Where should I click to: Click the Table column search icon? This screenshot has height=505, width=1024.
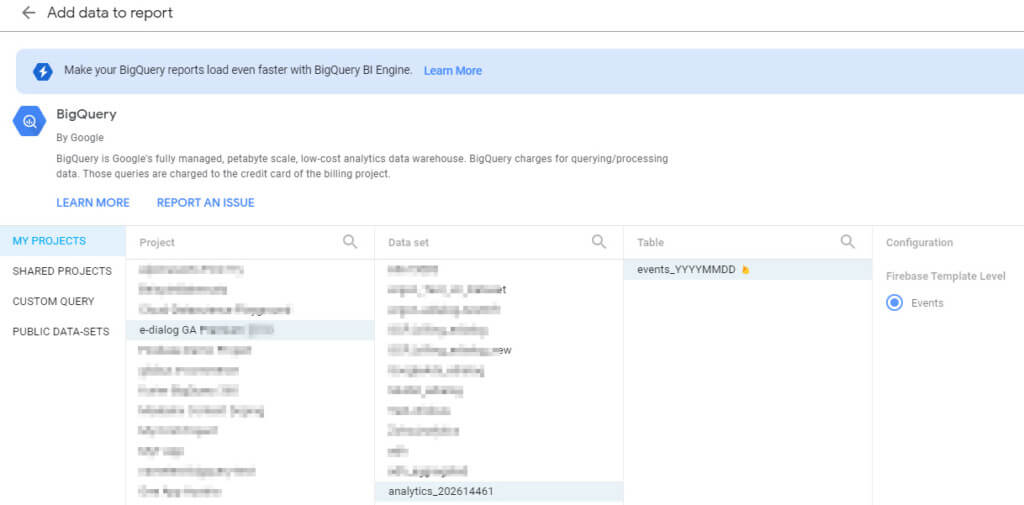pos(848,241)
